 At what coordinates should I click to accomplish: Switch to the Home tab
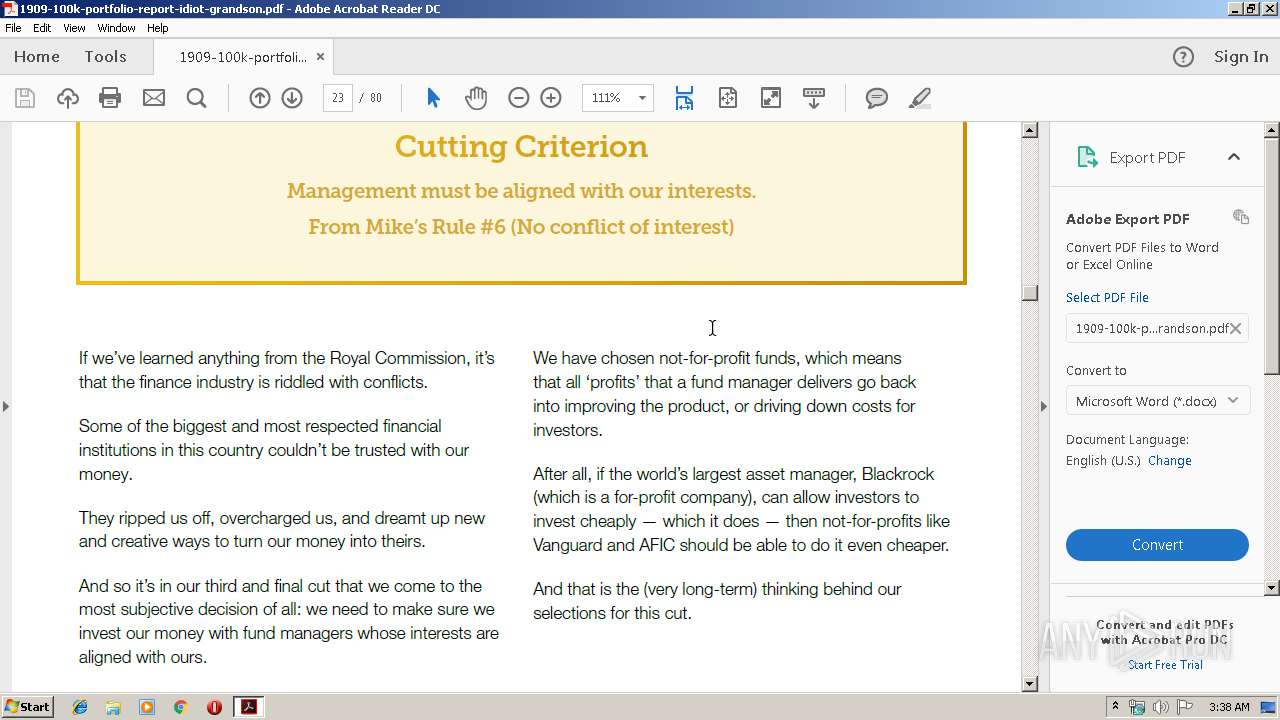(37, 57)
